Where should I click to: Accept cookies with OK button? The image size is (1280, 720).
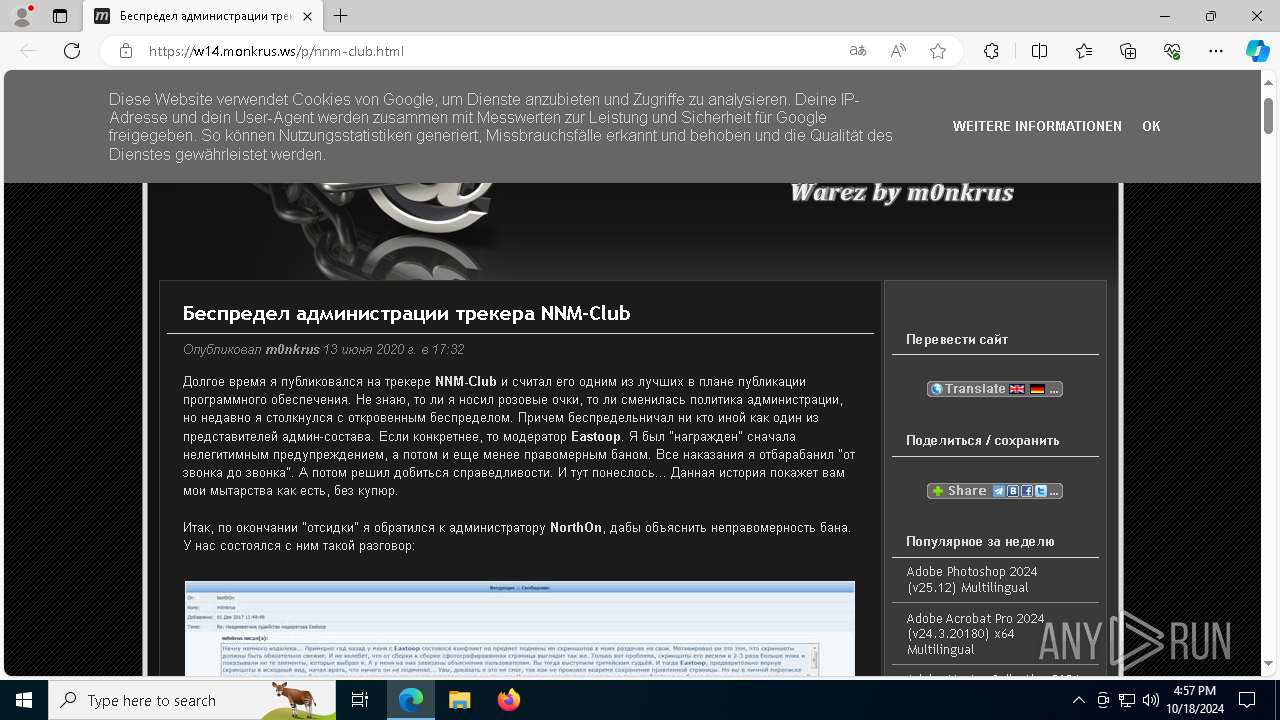[x=1151, y=127]
